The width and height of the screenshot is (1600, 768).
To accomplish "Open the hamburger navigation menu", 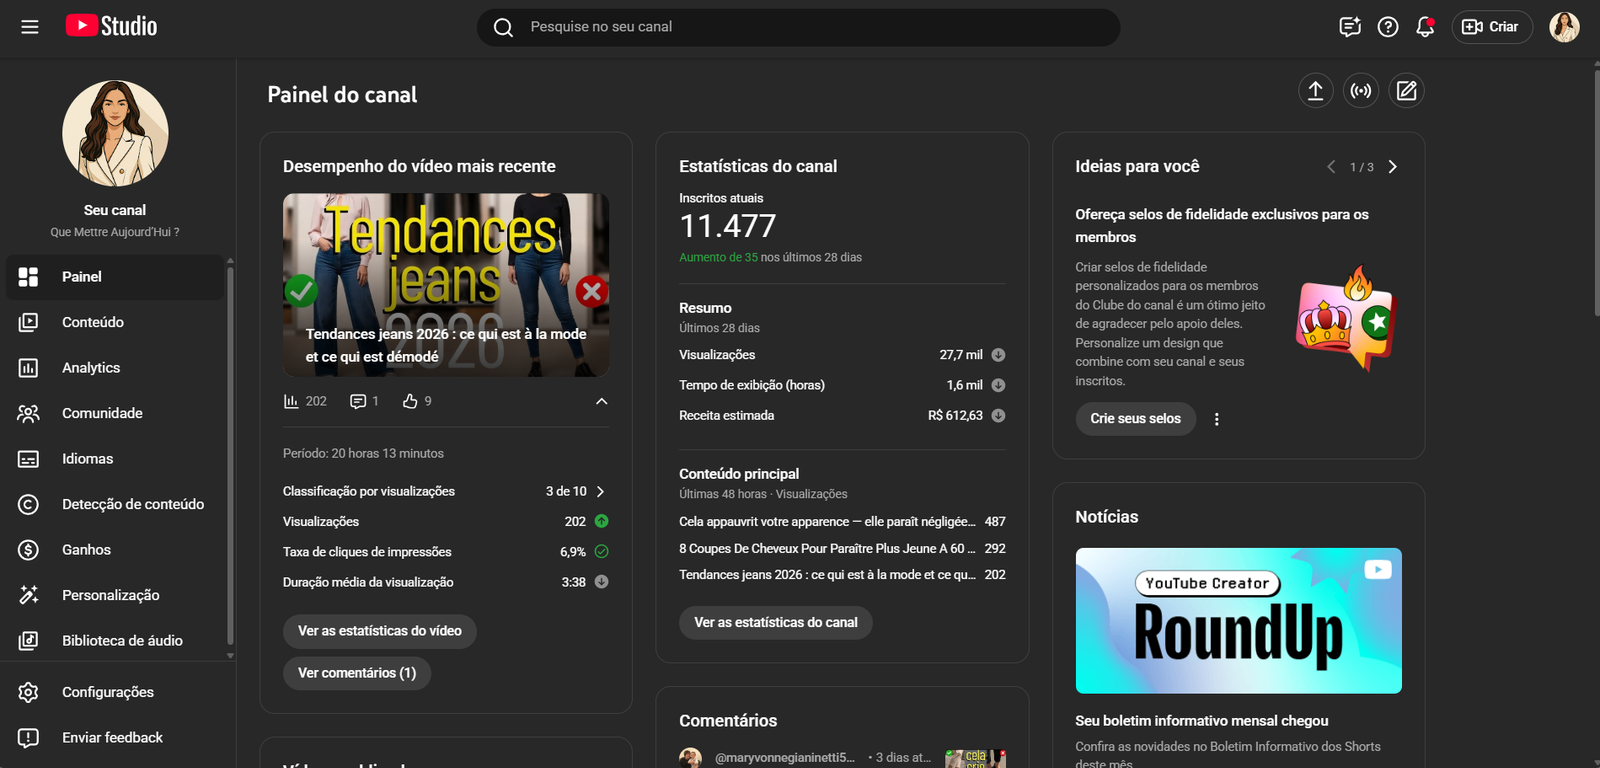I will tap(30, 27).
